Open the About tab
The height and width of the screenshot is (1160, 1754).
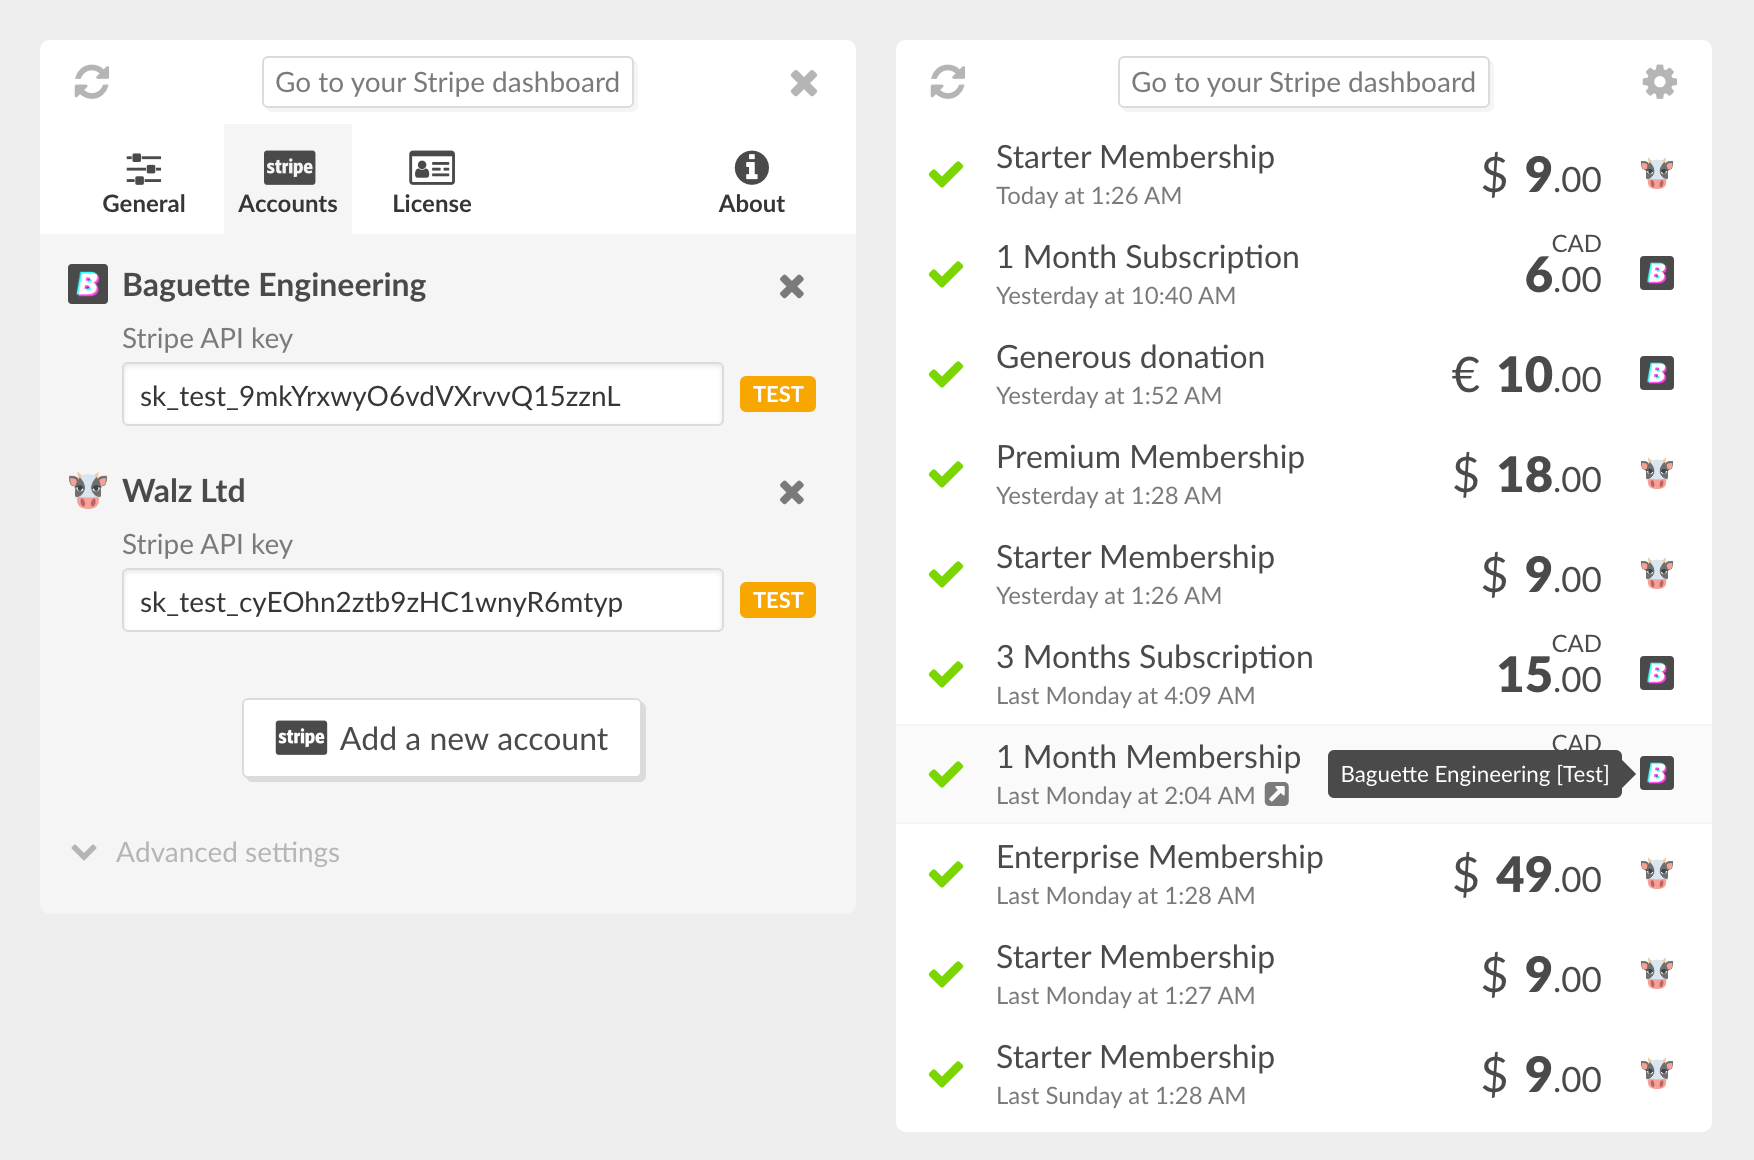point(751,182)
